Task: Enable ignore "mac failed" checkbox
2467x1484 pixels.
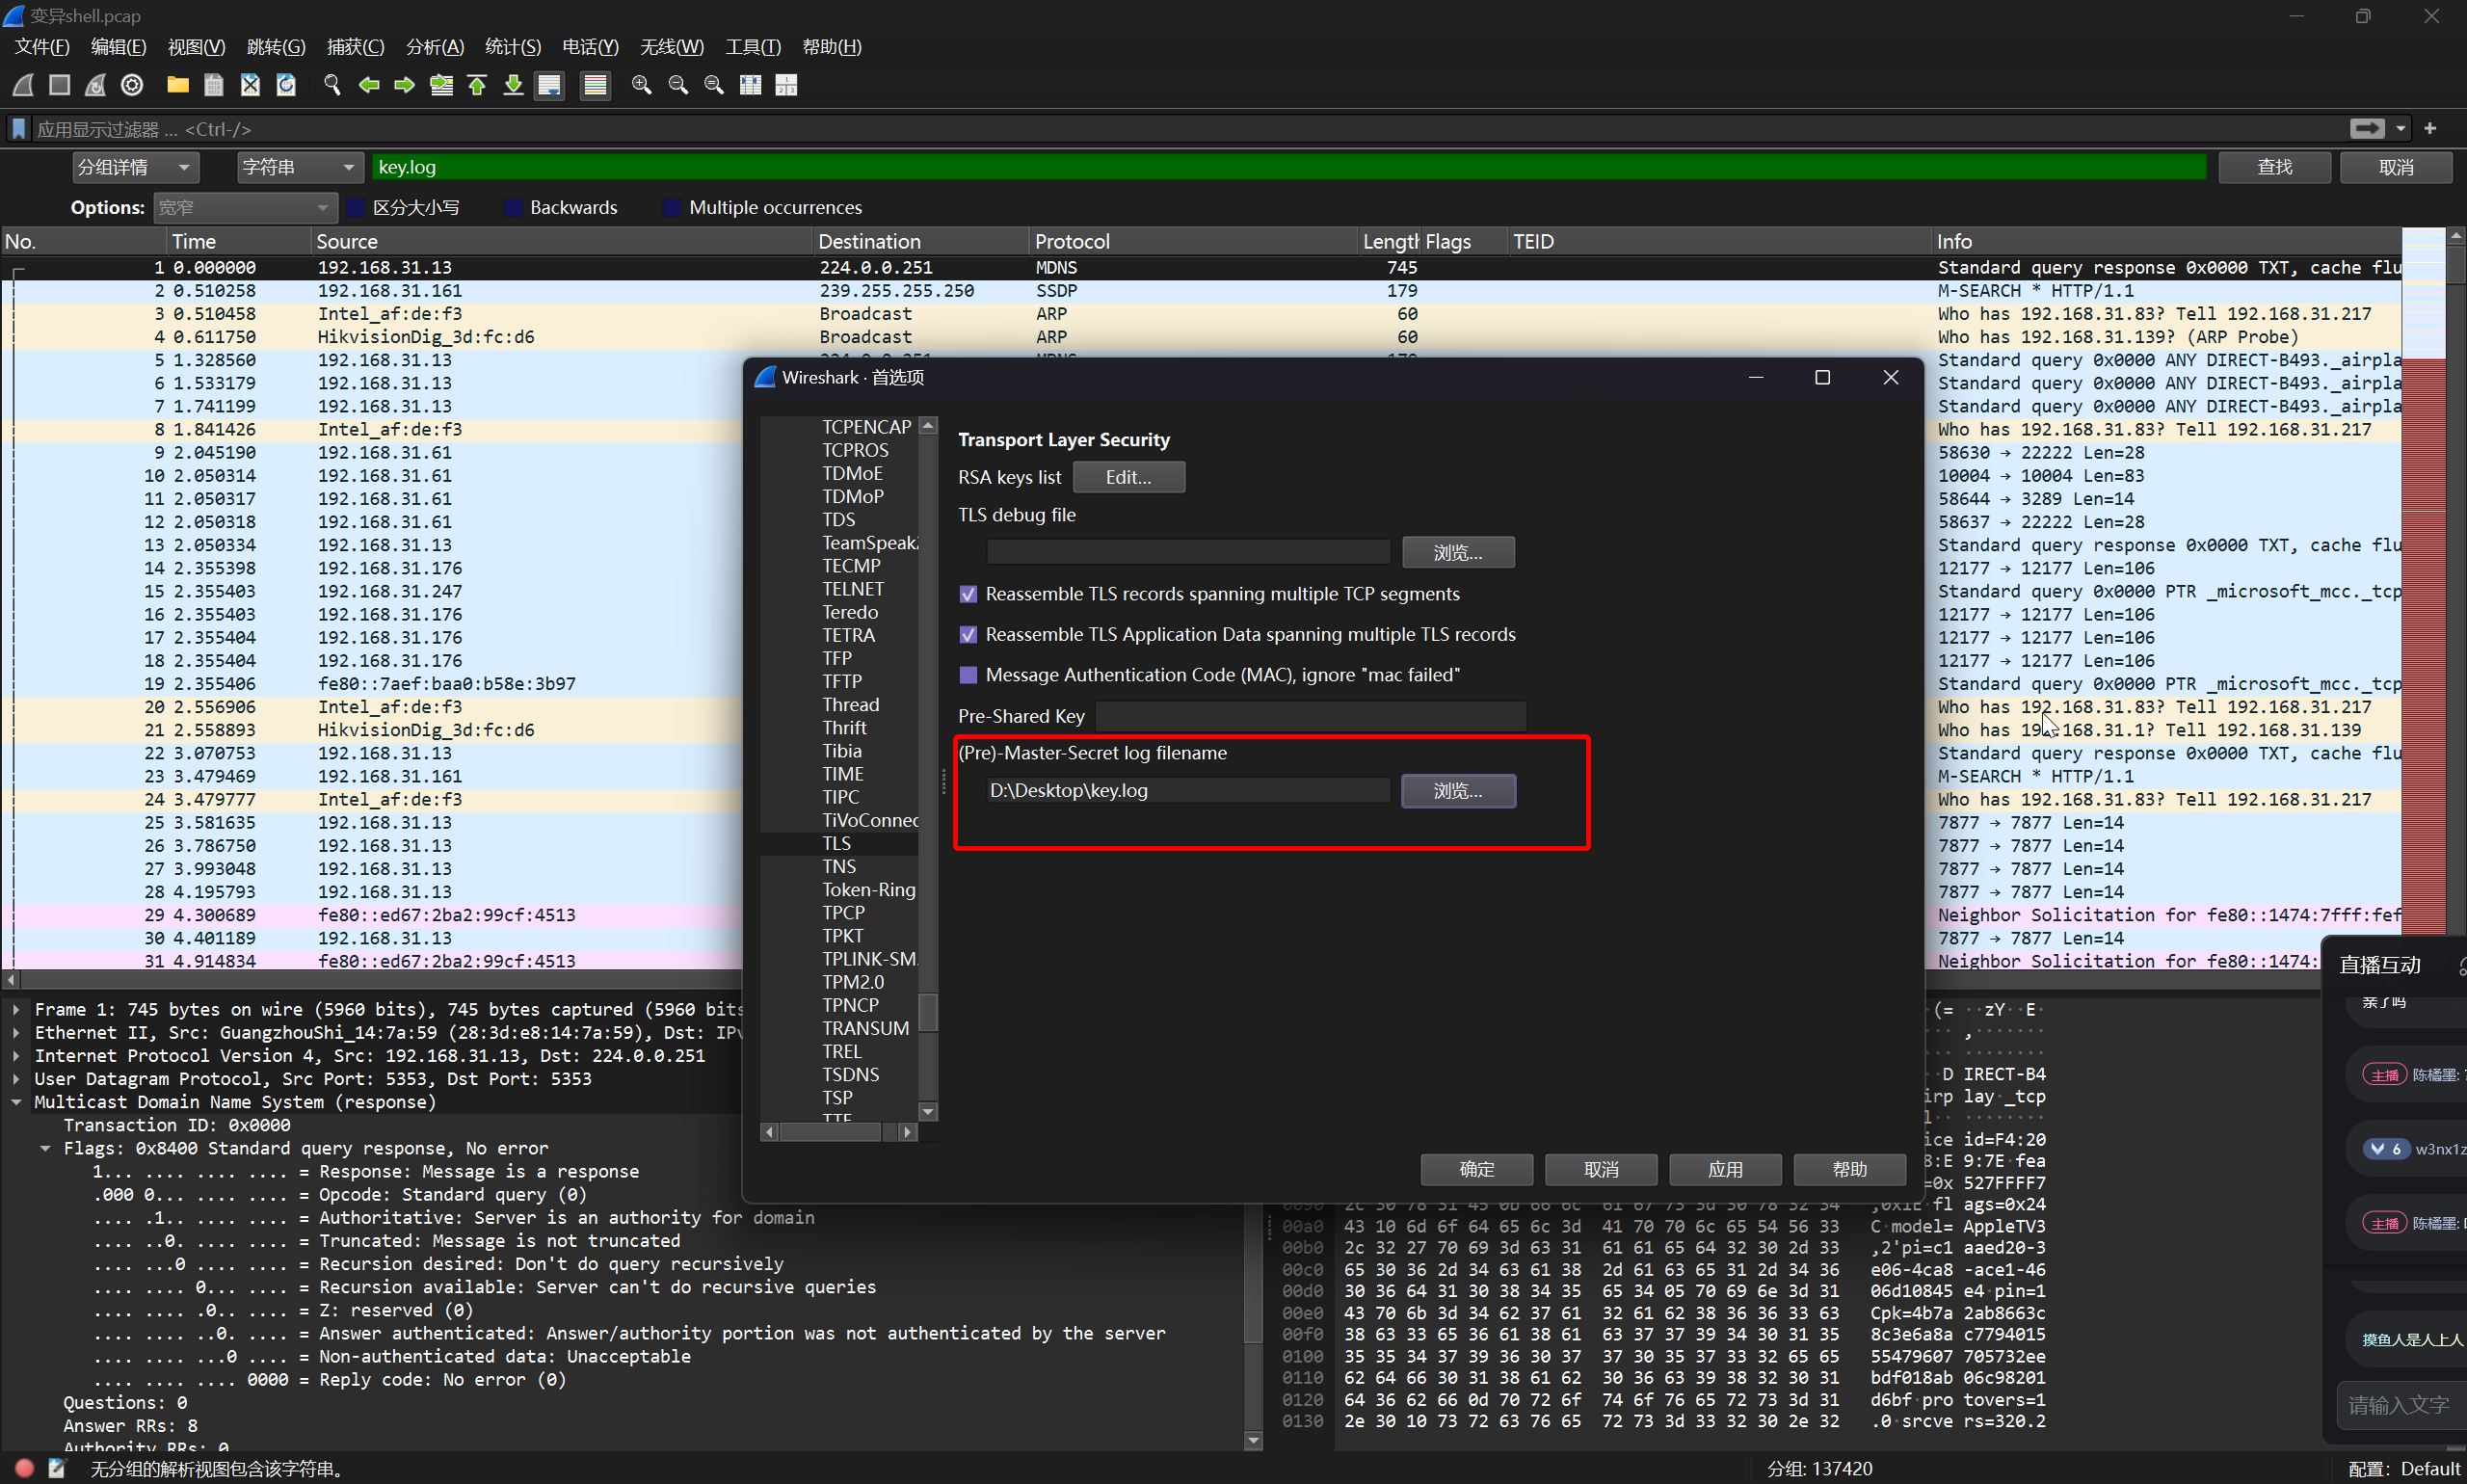Action: [967, 675]
